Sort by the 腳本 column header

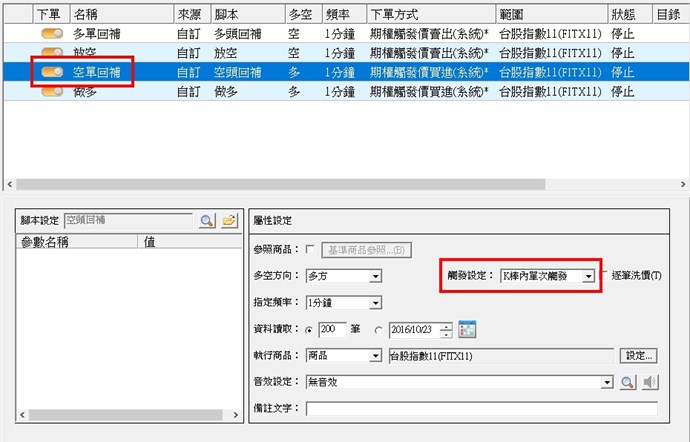(248, 15)
